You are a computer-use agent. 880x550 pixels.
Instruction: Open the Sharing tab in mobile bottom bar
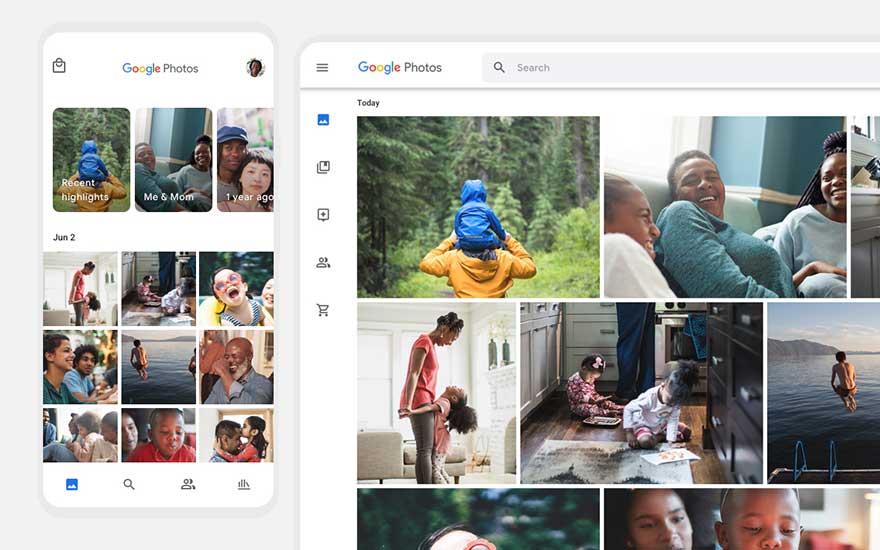click(x=188, y=484)
